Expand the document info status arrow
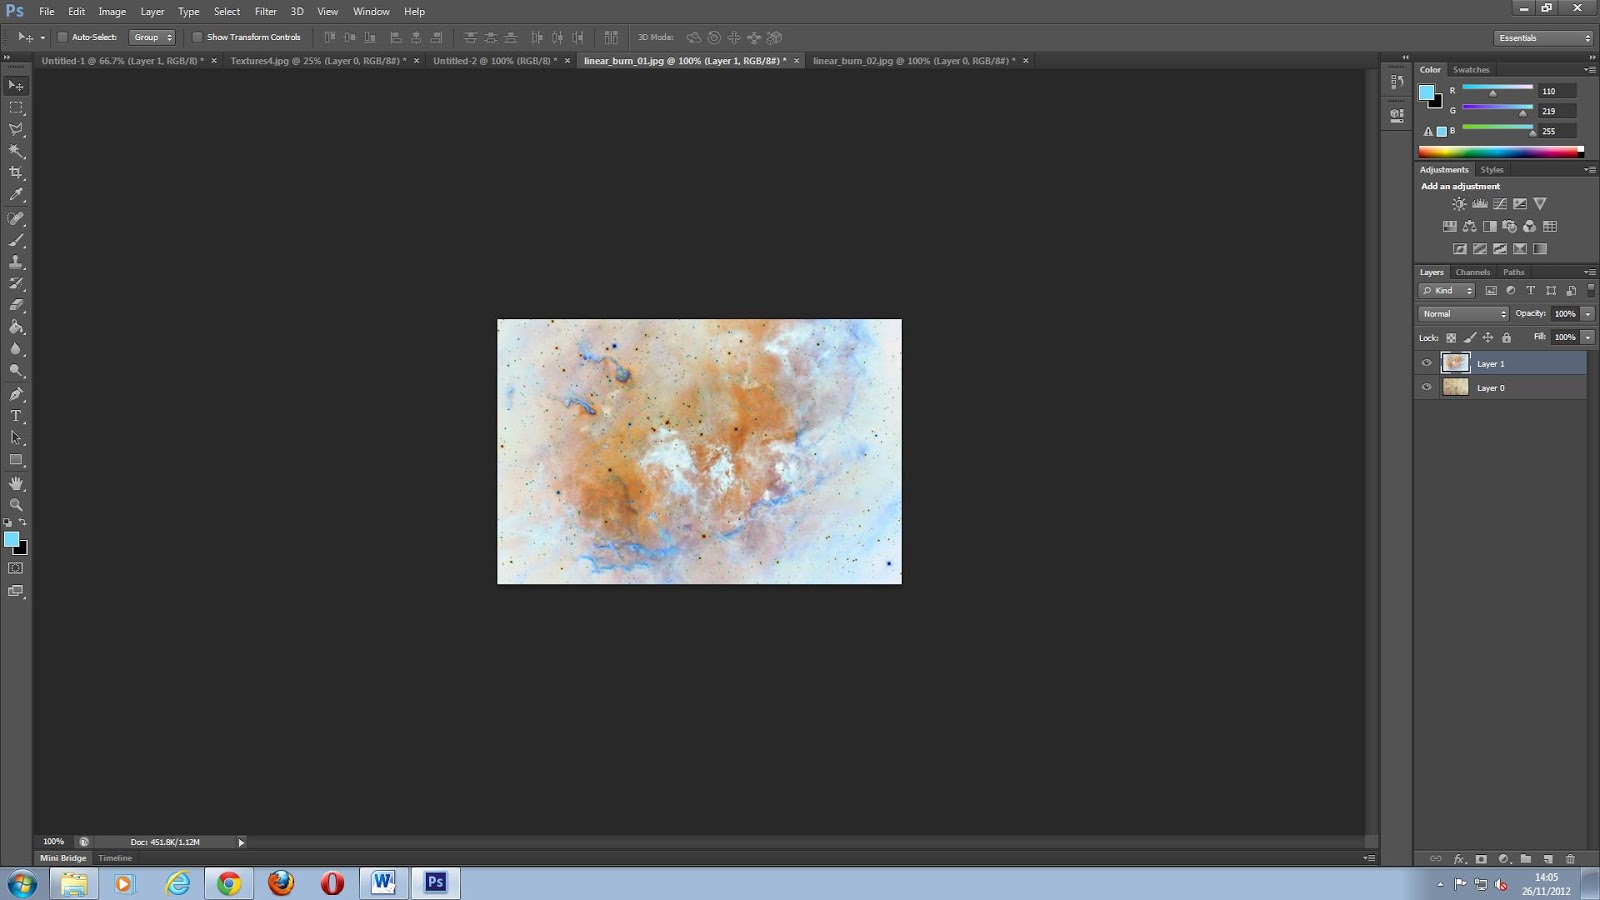This screenshot has height=900, width=1600. (x=241, y=842)
